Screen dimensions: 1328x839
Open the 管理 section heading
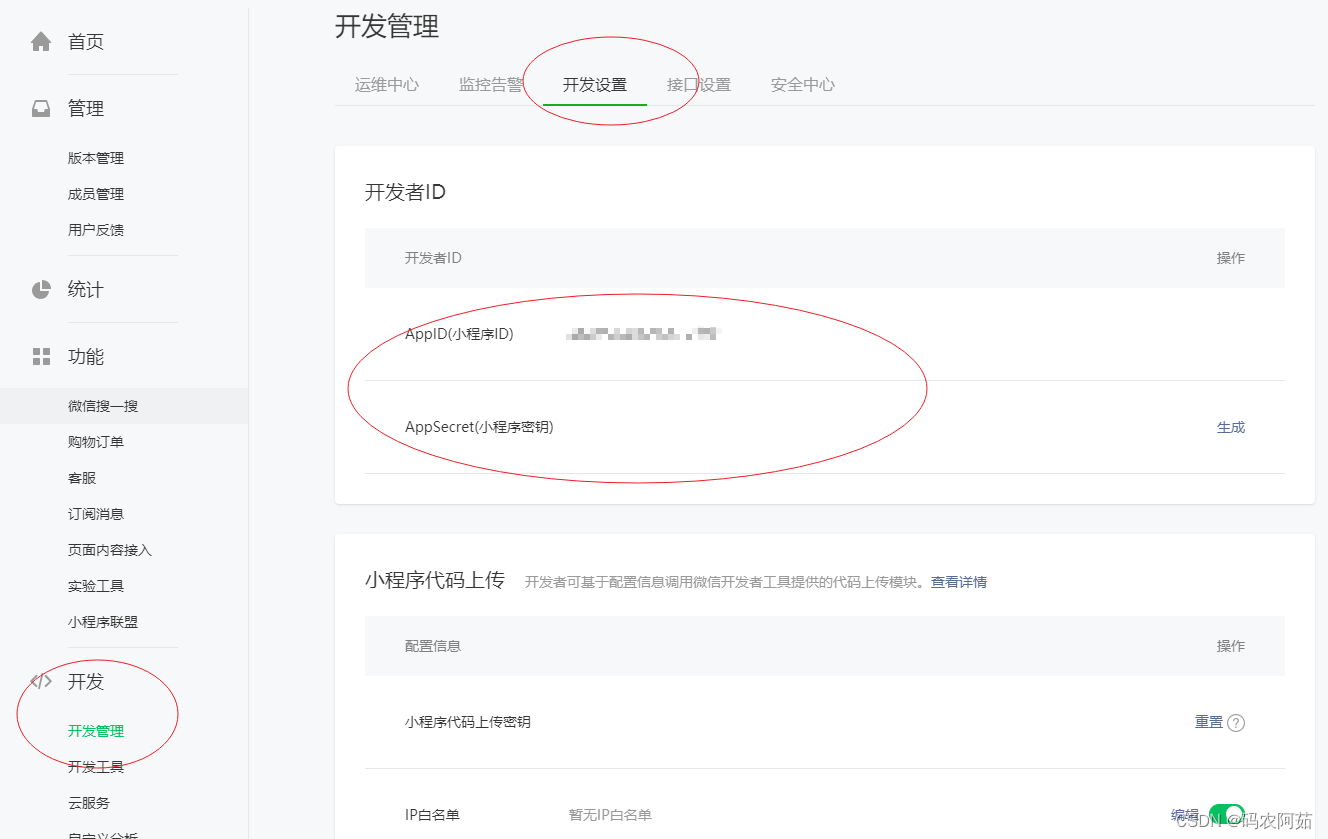(86, 108)
